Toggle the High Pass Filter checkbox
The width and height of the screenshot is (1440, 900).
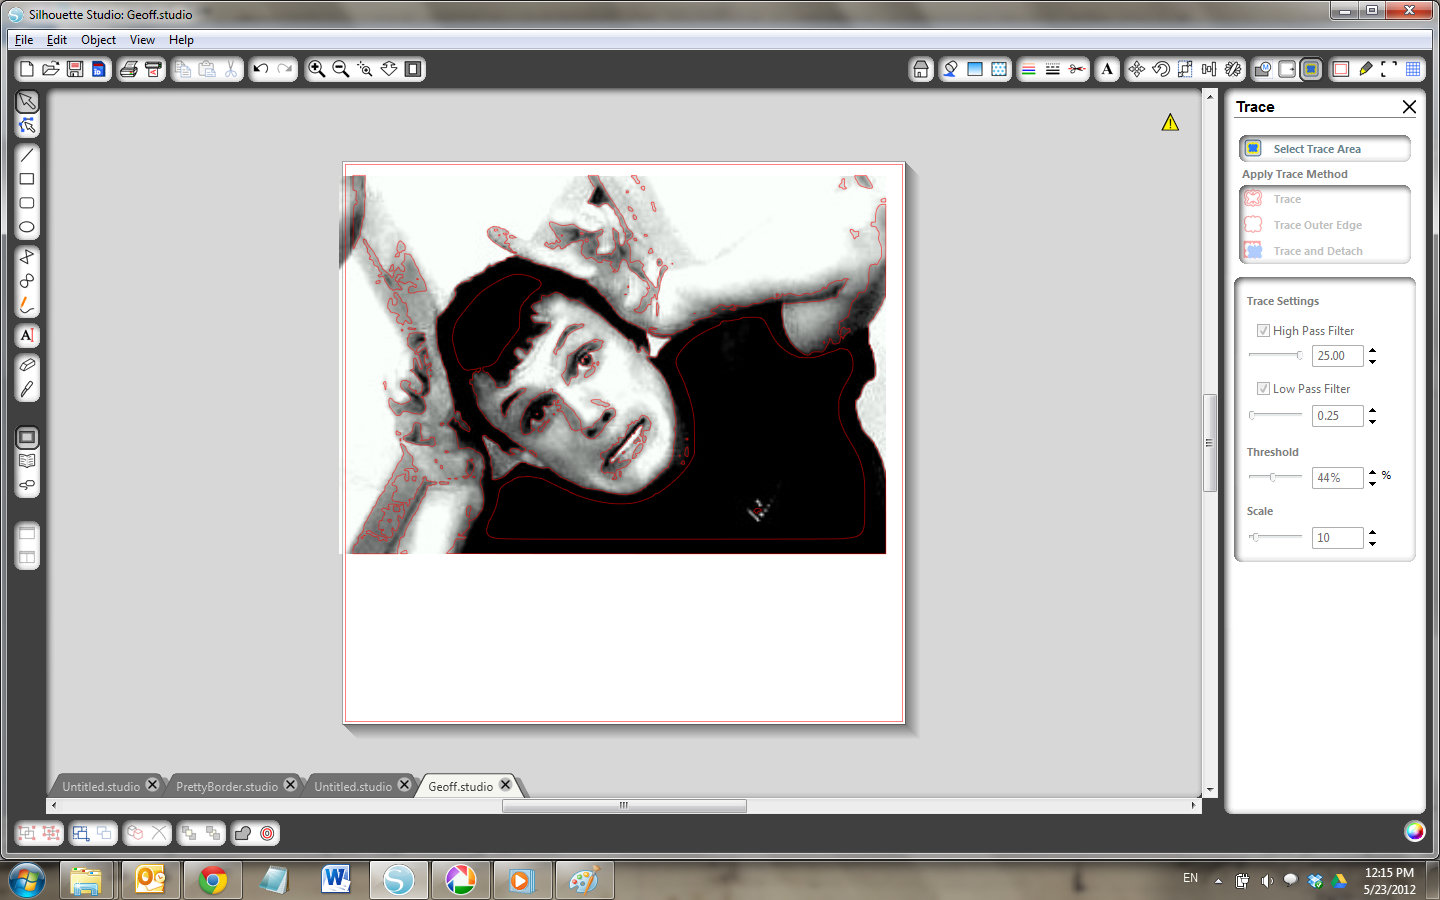click(x=1263, y=331)
